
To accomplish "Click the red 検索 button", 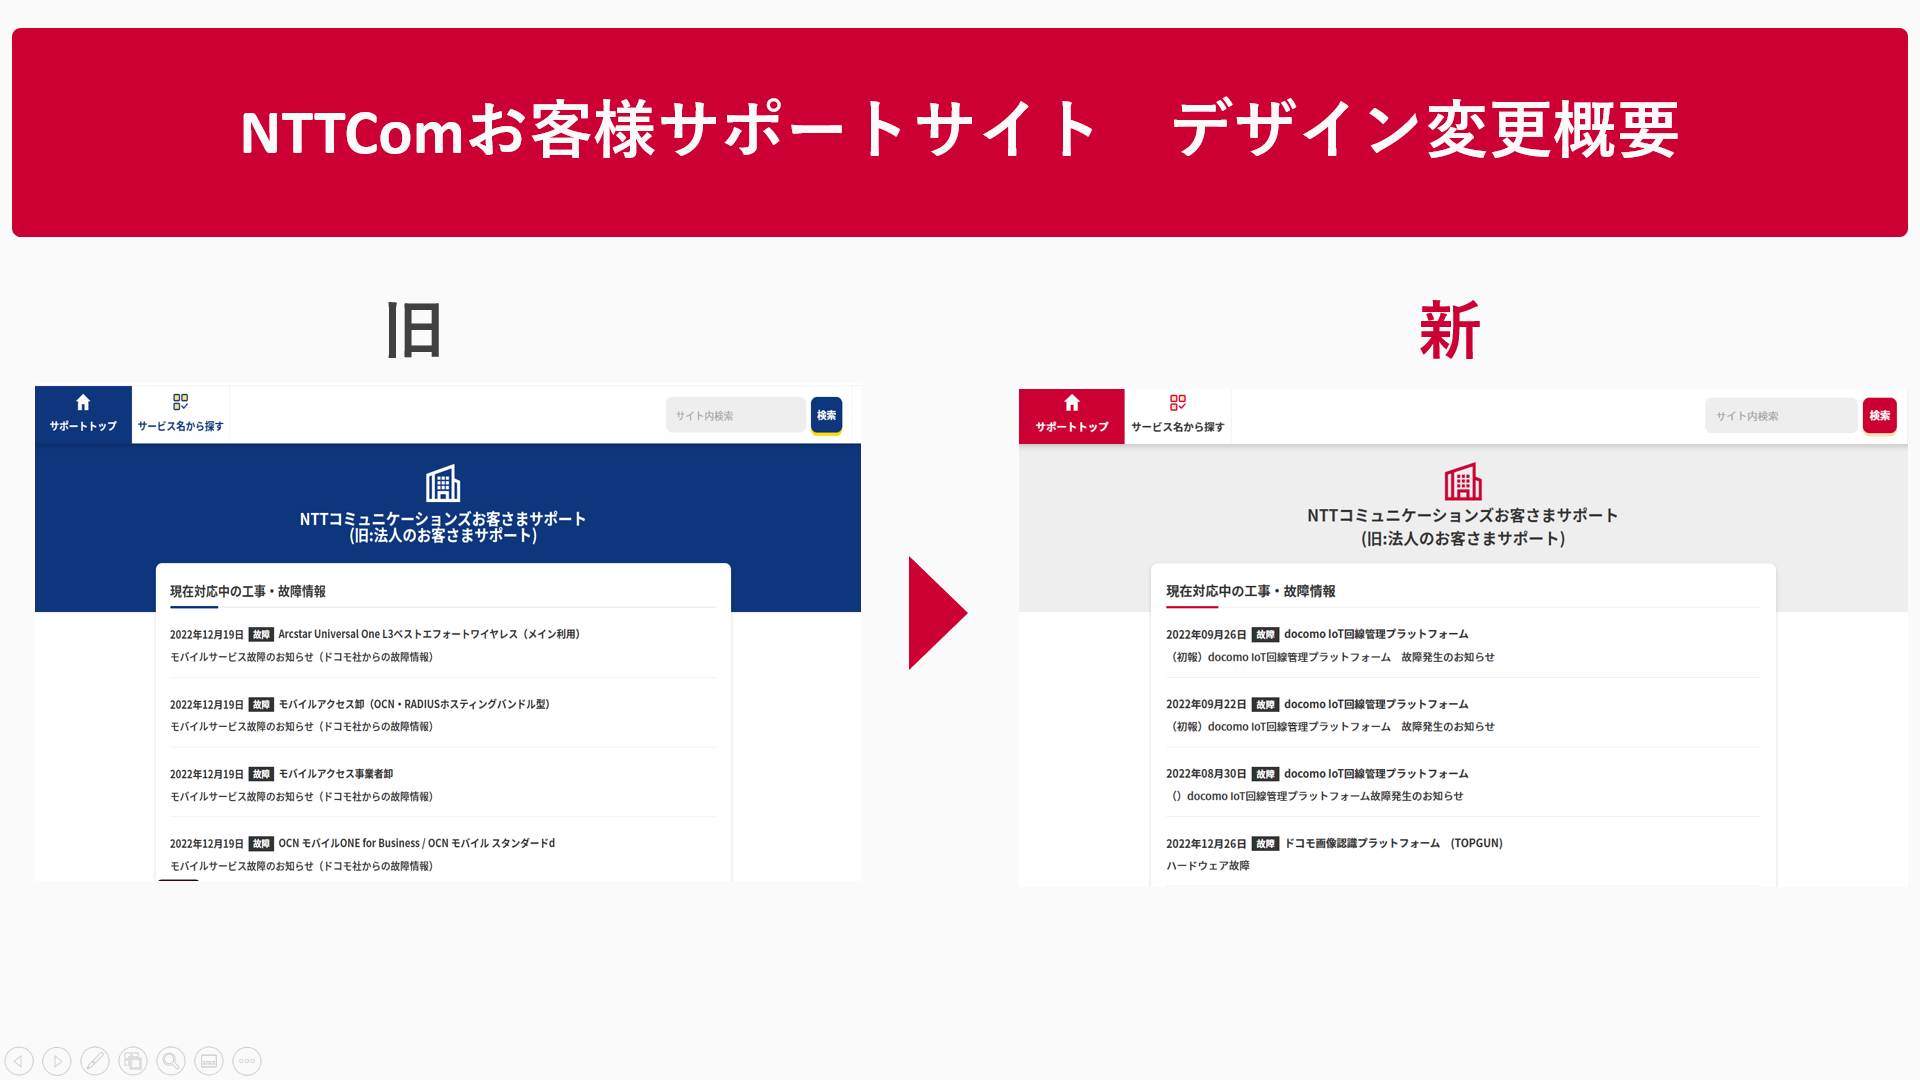I will [1880, 416].
